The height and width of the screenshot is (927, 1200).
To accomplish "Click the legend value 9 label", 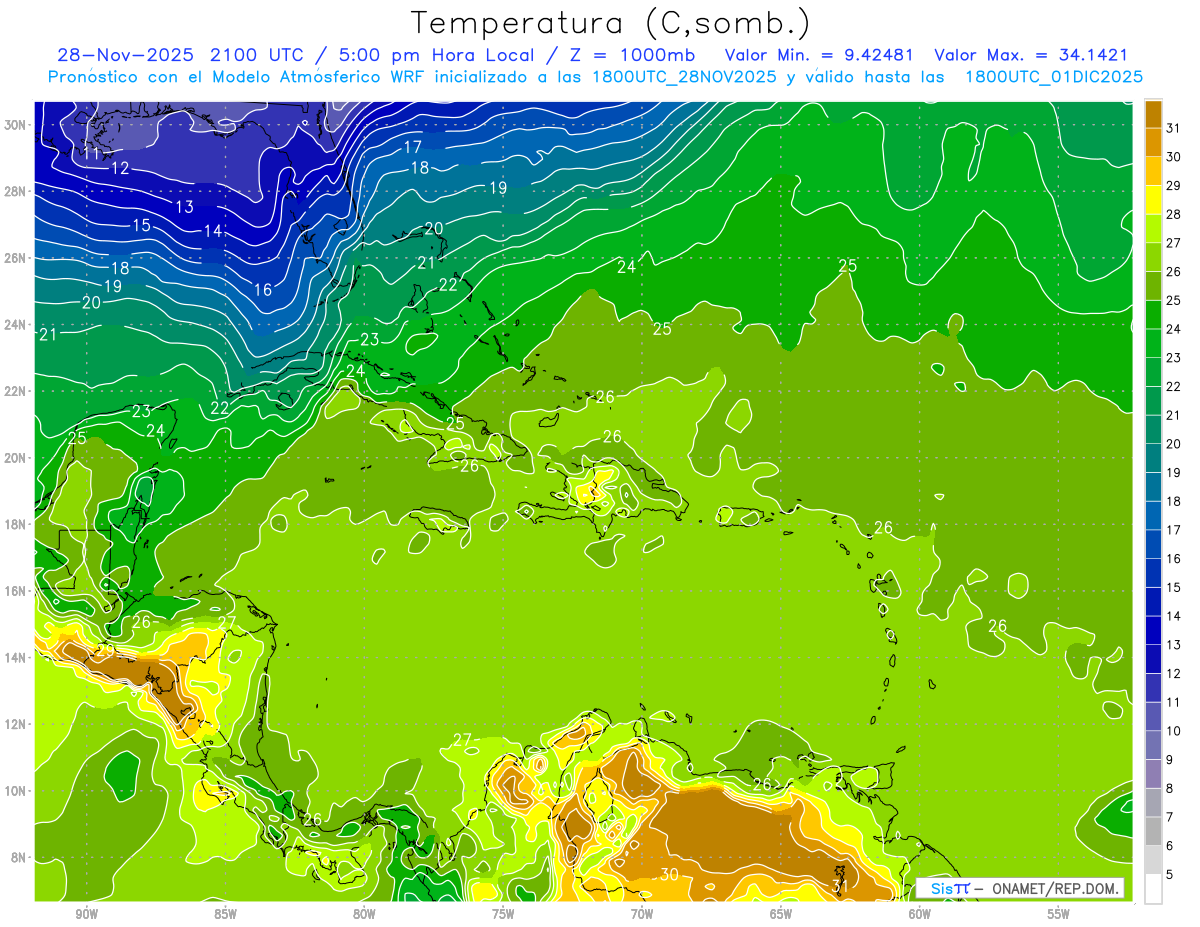I will pyautogui.click(x=1170, y=760).
